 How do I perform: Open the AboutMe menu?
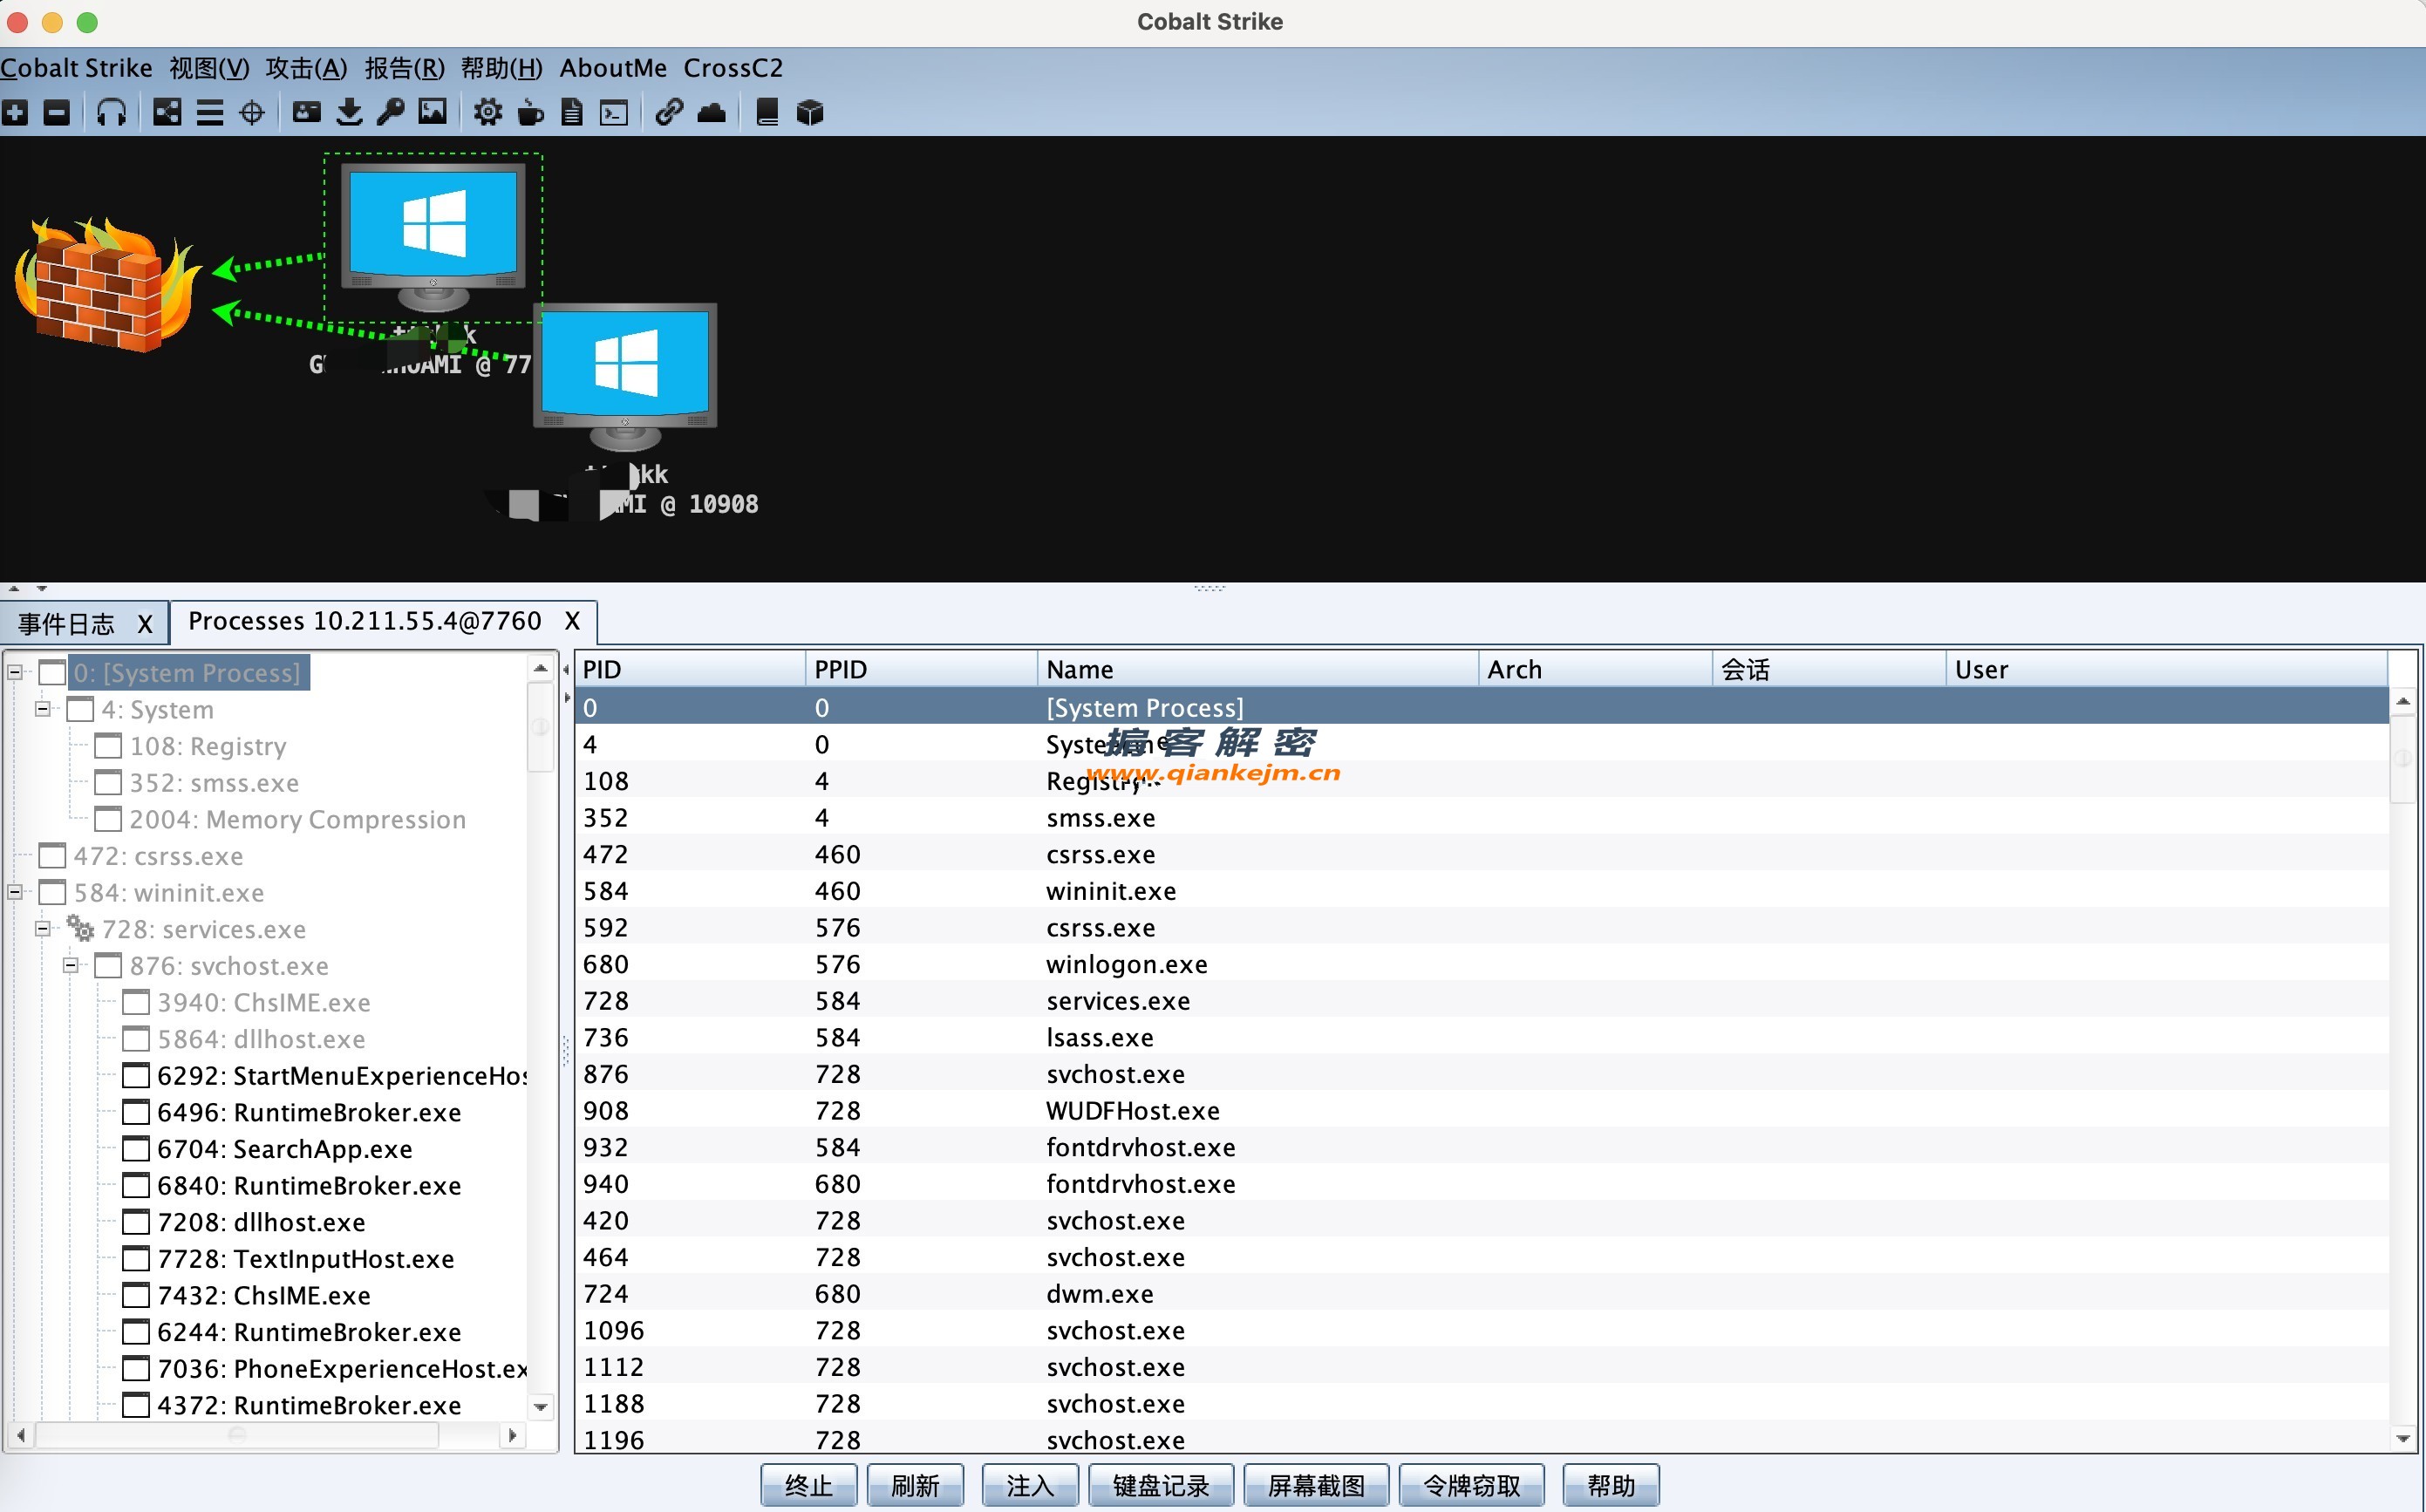click(613, 68)
